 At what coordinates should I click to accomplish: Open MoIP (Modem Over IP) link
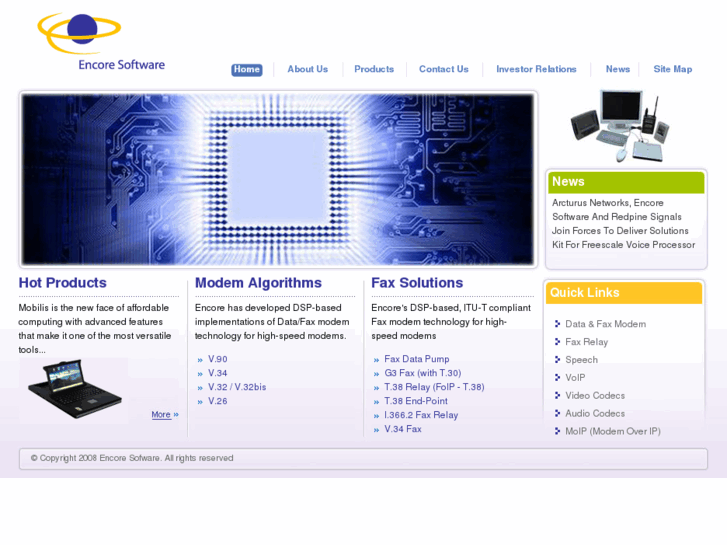612,431
